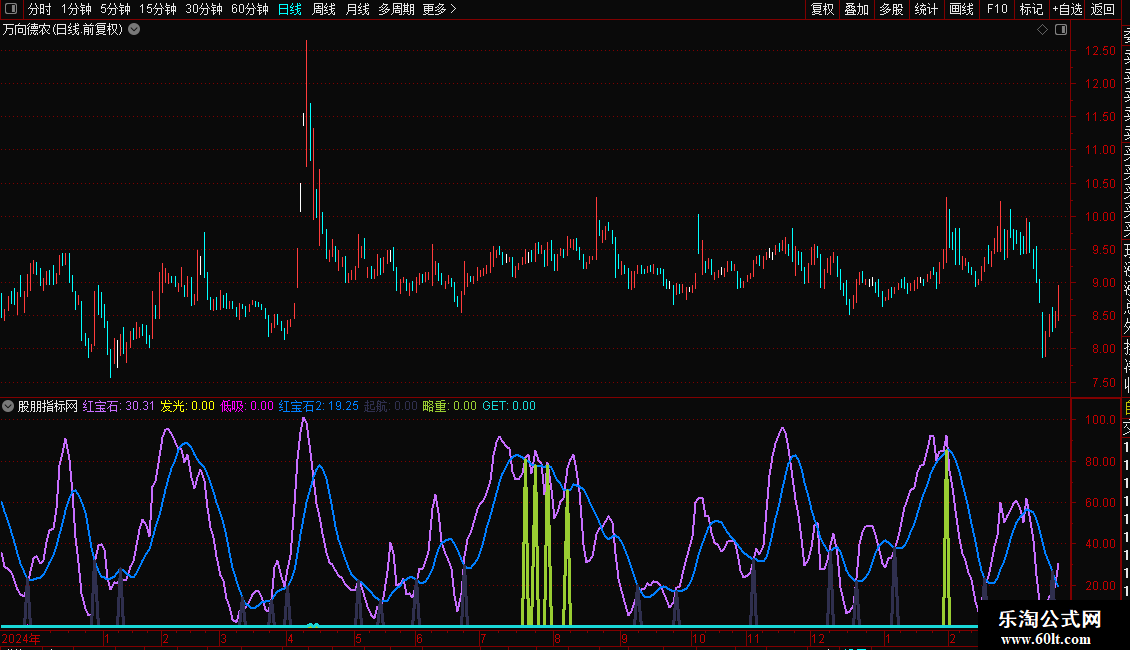Open F10 company information
This screenshot has width=1130, height=650.
point(997,9)
